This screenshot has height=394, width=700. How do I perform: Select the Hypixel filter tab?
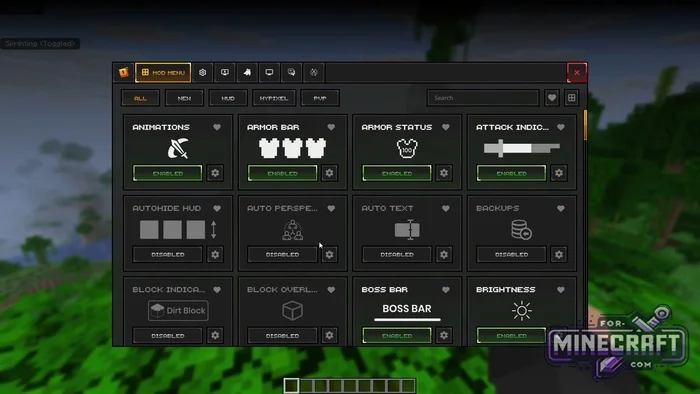tap(274, 98)
